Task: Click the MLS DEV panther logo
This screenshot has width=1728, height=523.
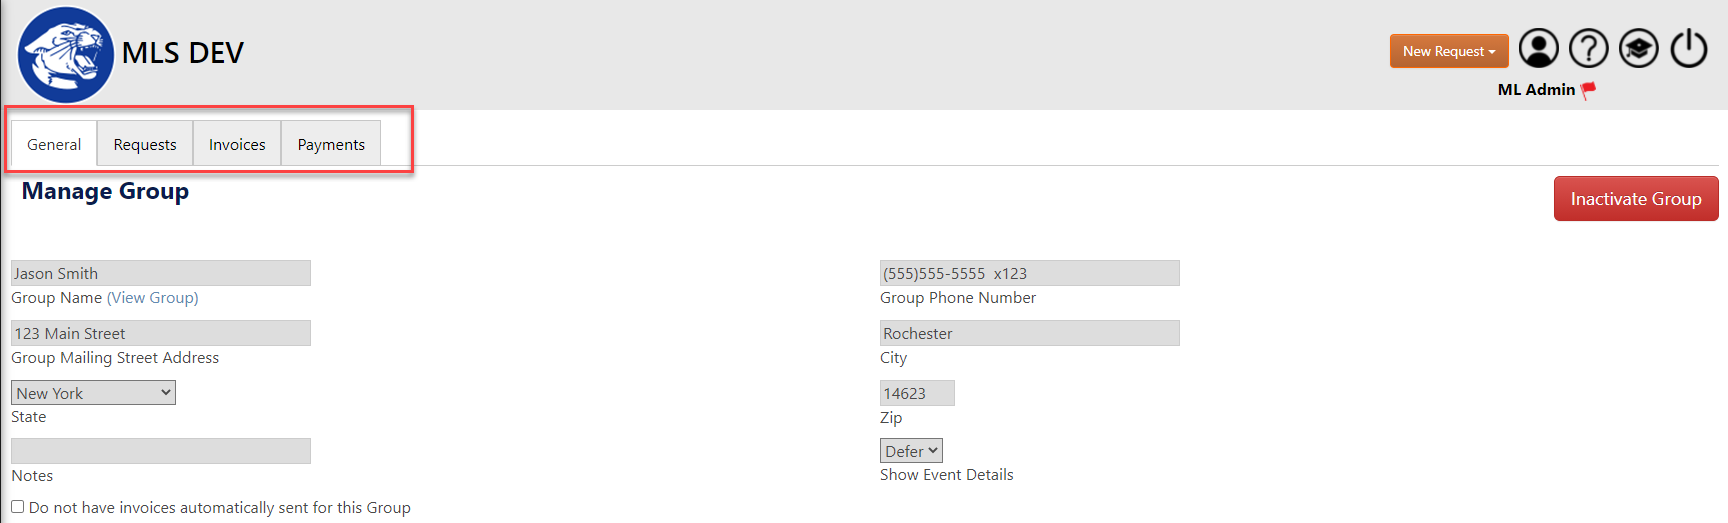Action: pyautogui.click(x=66, y=55)
